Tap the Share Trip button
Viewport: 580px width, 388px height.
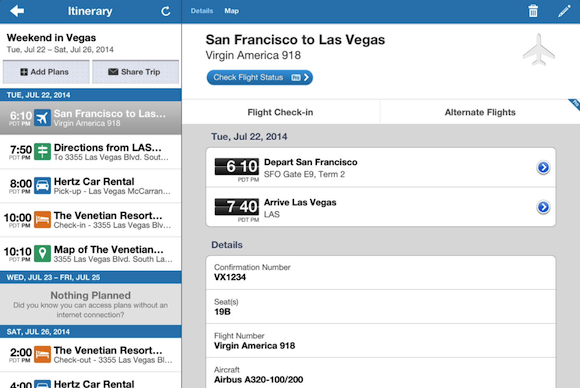(135, 72)
